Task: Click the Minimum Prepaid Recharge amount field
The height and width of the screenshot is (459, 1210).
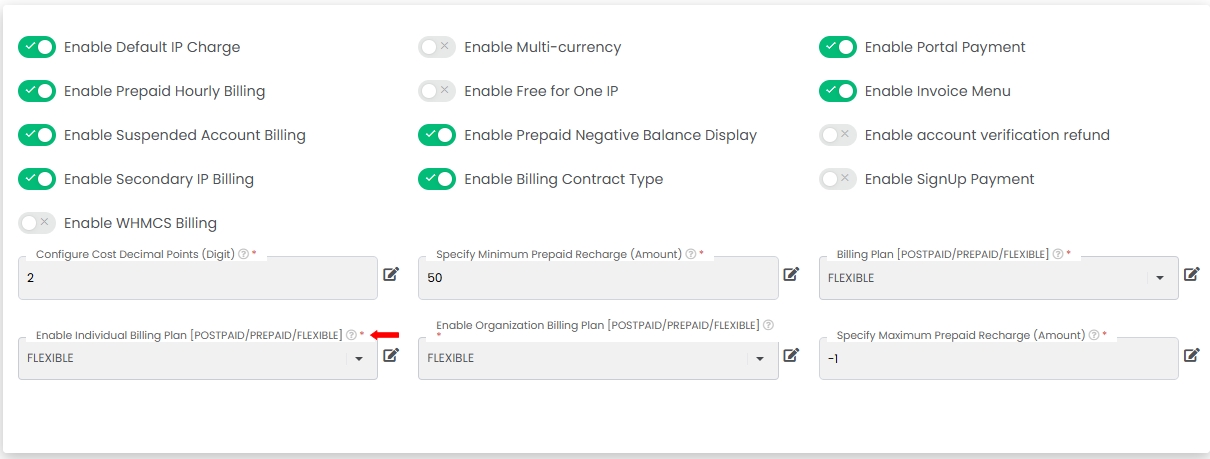Action: [x=598, y=278]
